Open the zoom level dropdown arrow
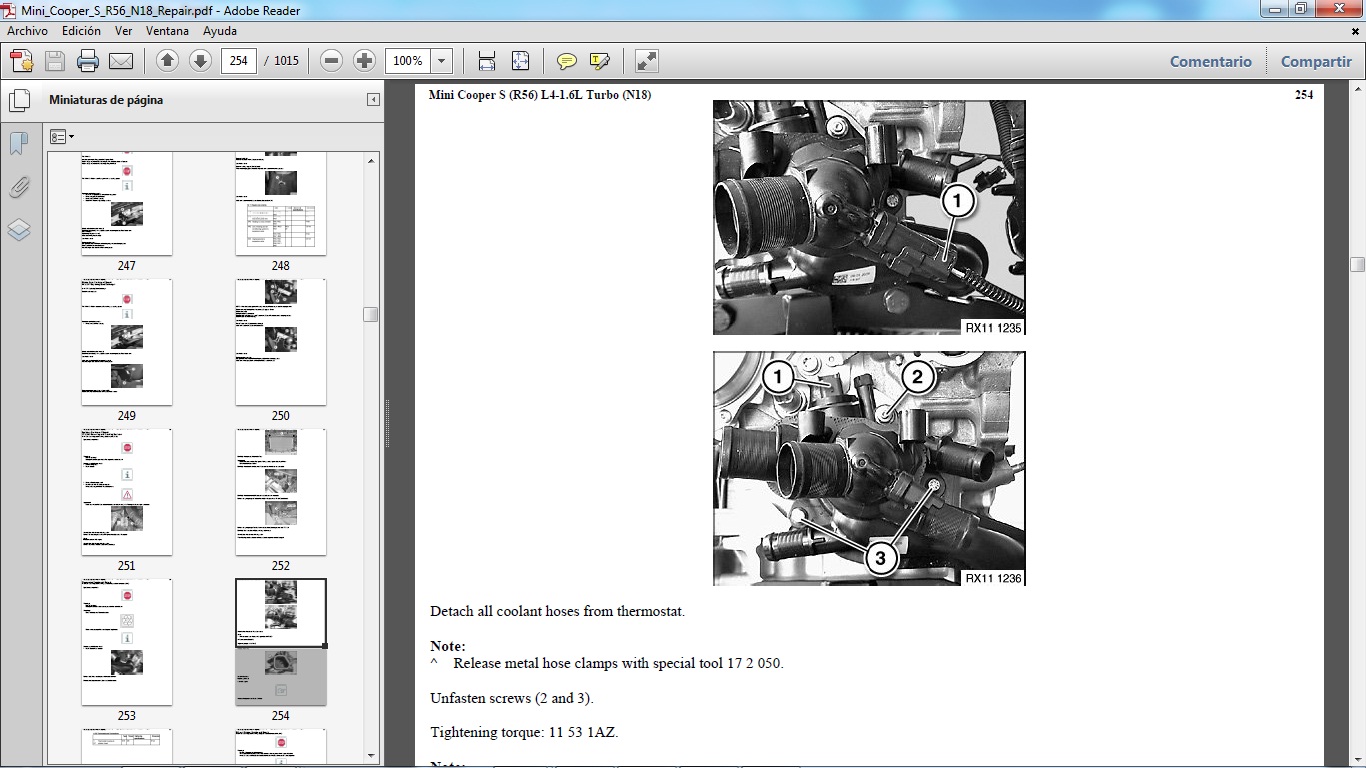The height and width of the screenshot is (768, 1366). coord(442,61)
